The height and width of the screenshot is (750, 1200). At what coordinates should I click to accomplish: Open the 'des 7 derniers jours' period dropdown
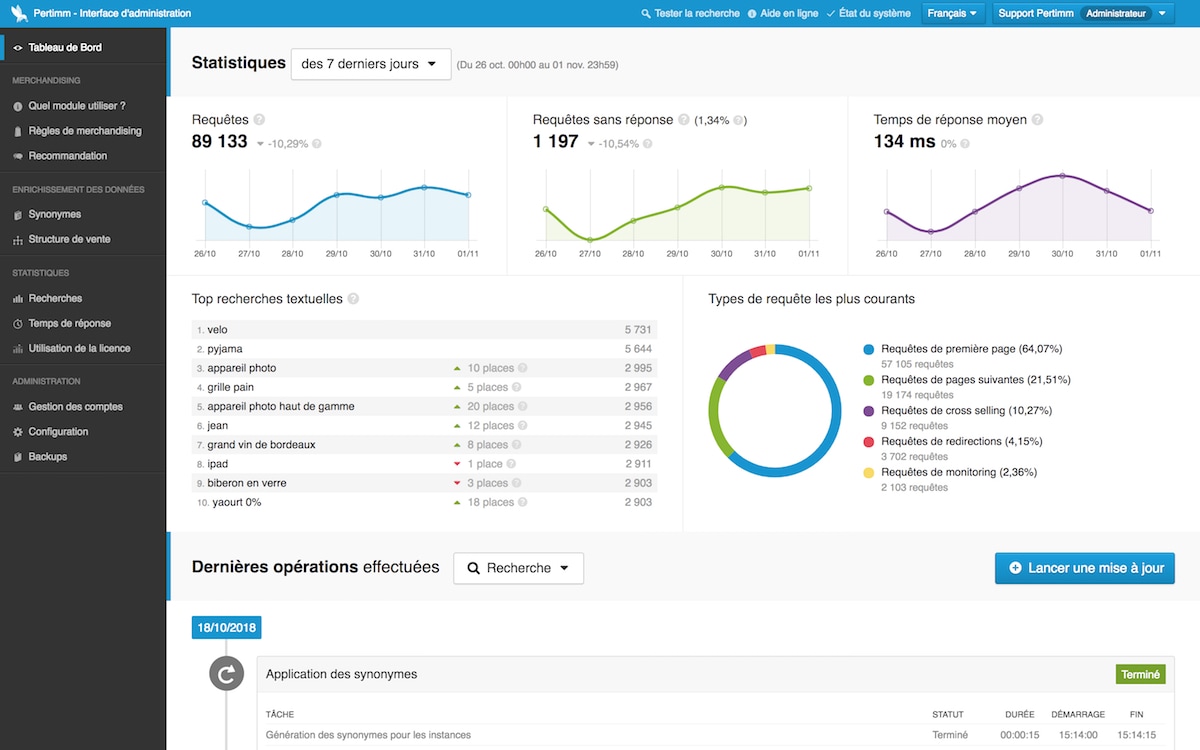click(370, 64)
